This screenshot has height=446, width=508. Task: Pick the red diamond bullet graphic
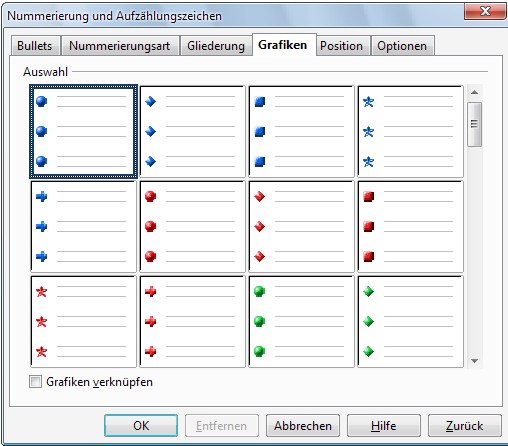pyautogui.click(x=301, y=227)
